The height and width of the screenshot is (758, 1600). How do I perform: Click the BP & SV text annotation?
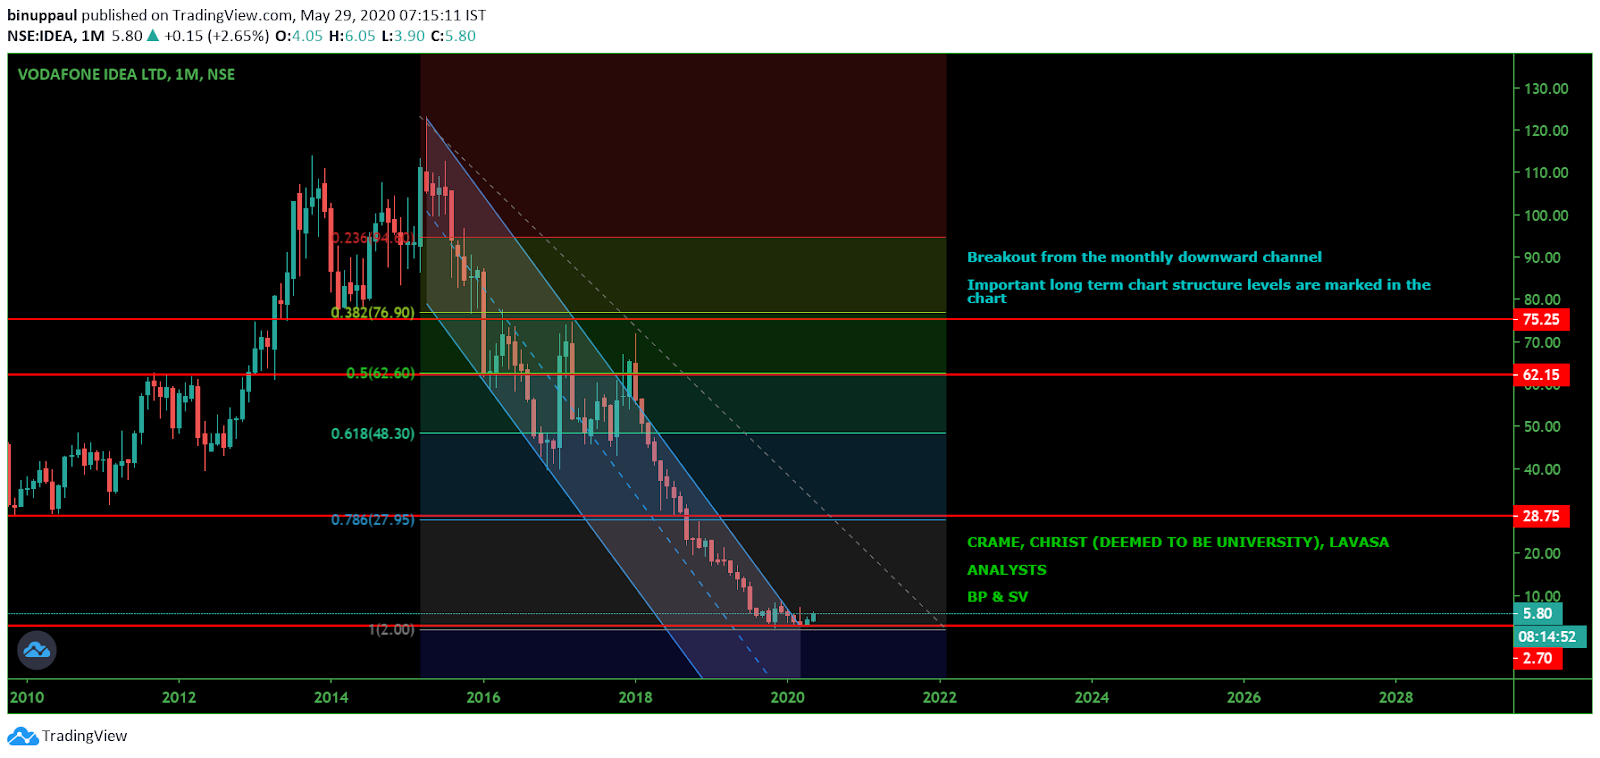click(998, 597)
